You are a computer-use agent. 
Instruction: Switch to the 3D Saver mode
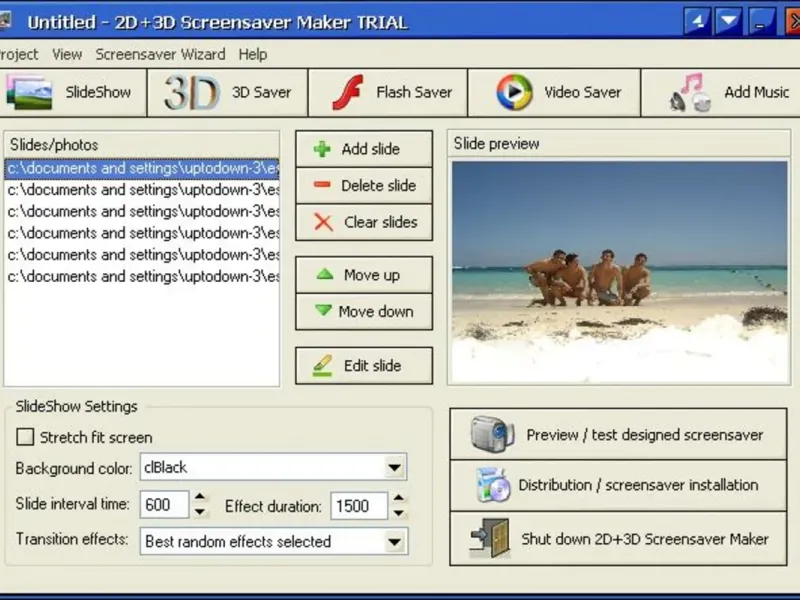[228, 92]
